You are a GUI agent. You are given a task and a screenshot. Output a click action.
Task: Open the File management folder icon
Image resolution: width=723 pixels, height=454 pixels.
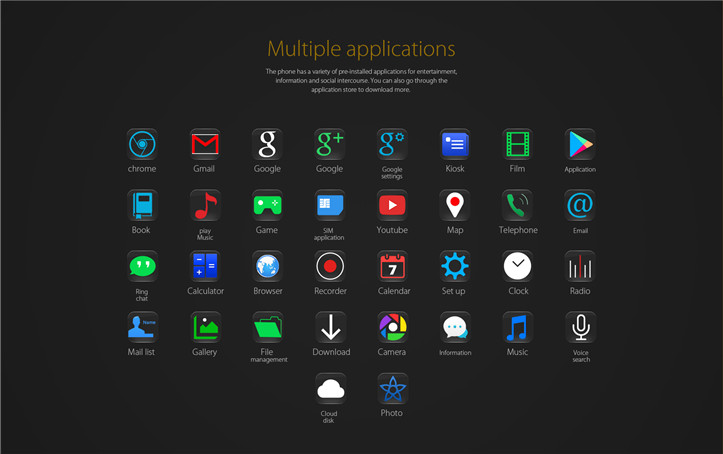pyautogui.click(x=267, y=327)
